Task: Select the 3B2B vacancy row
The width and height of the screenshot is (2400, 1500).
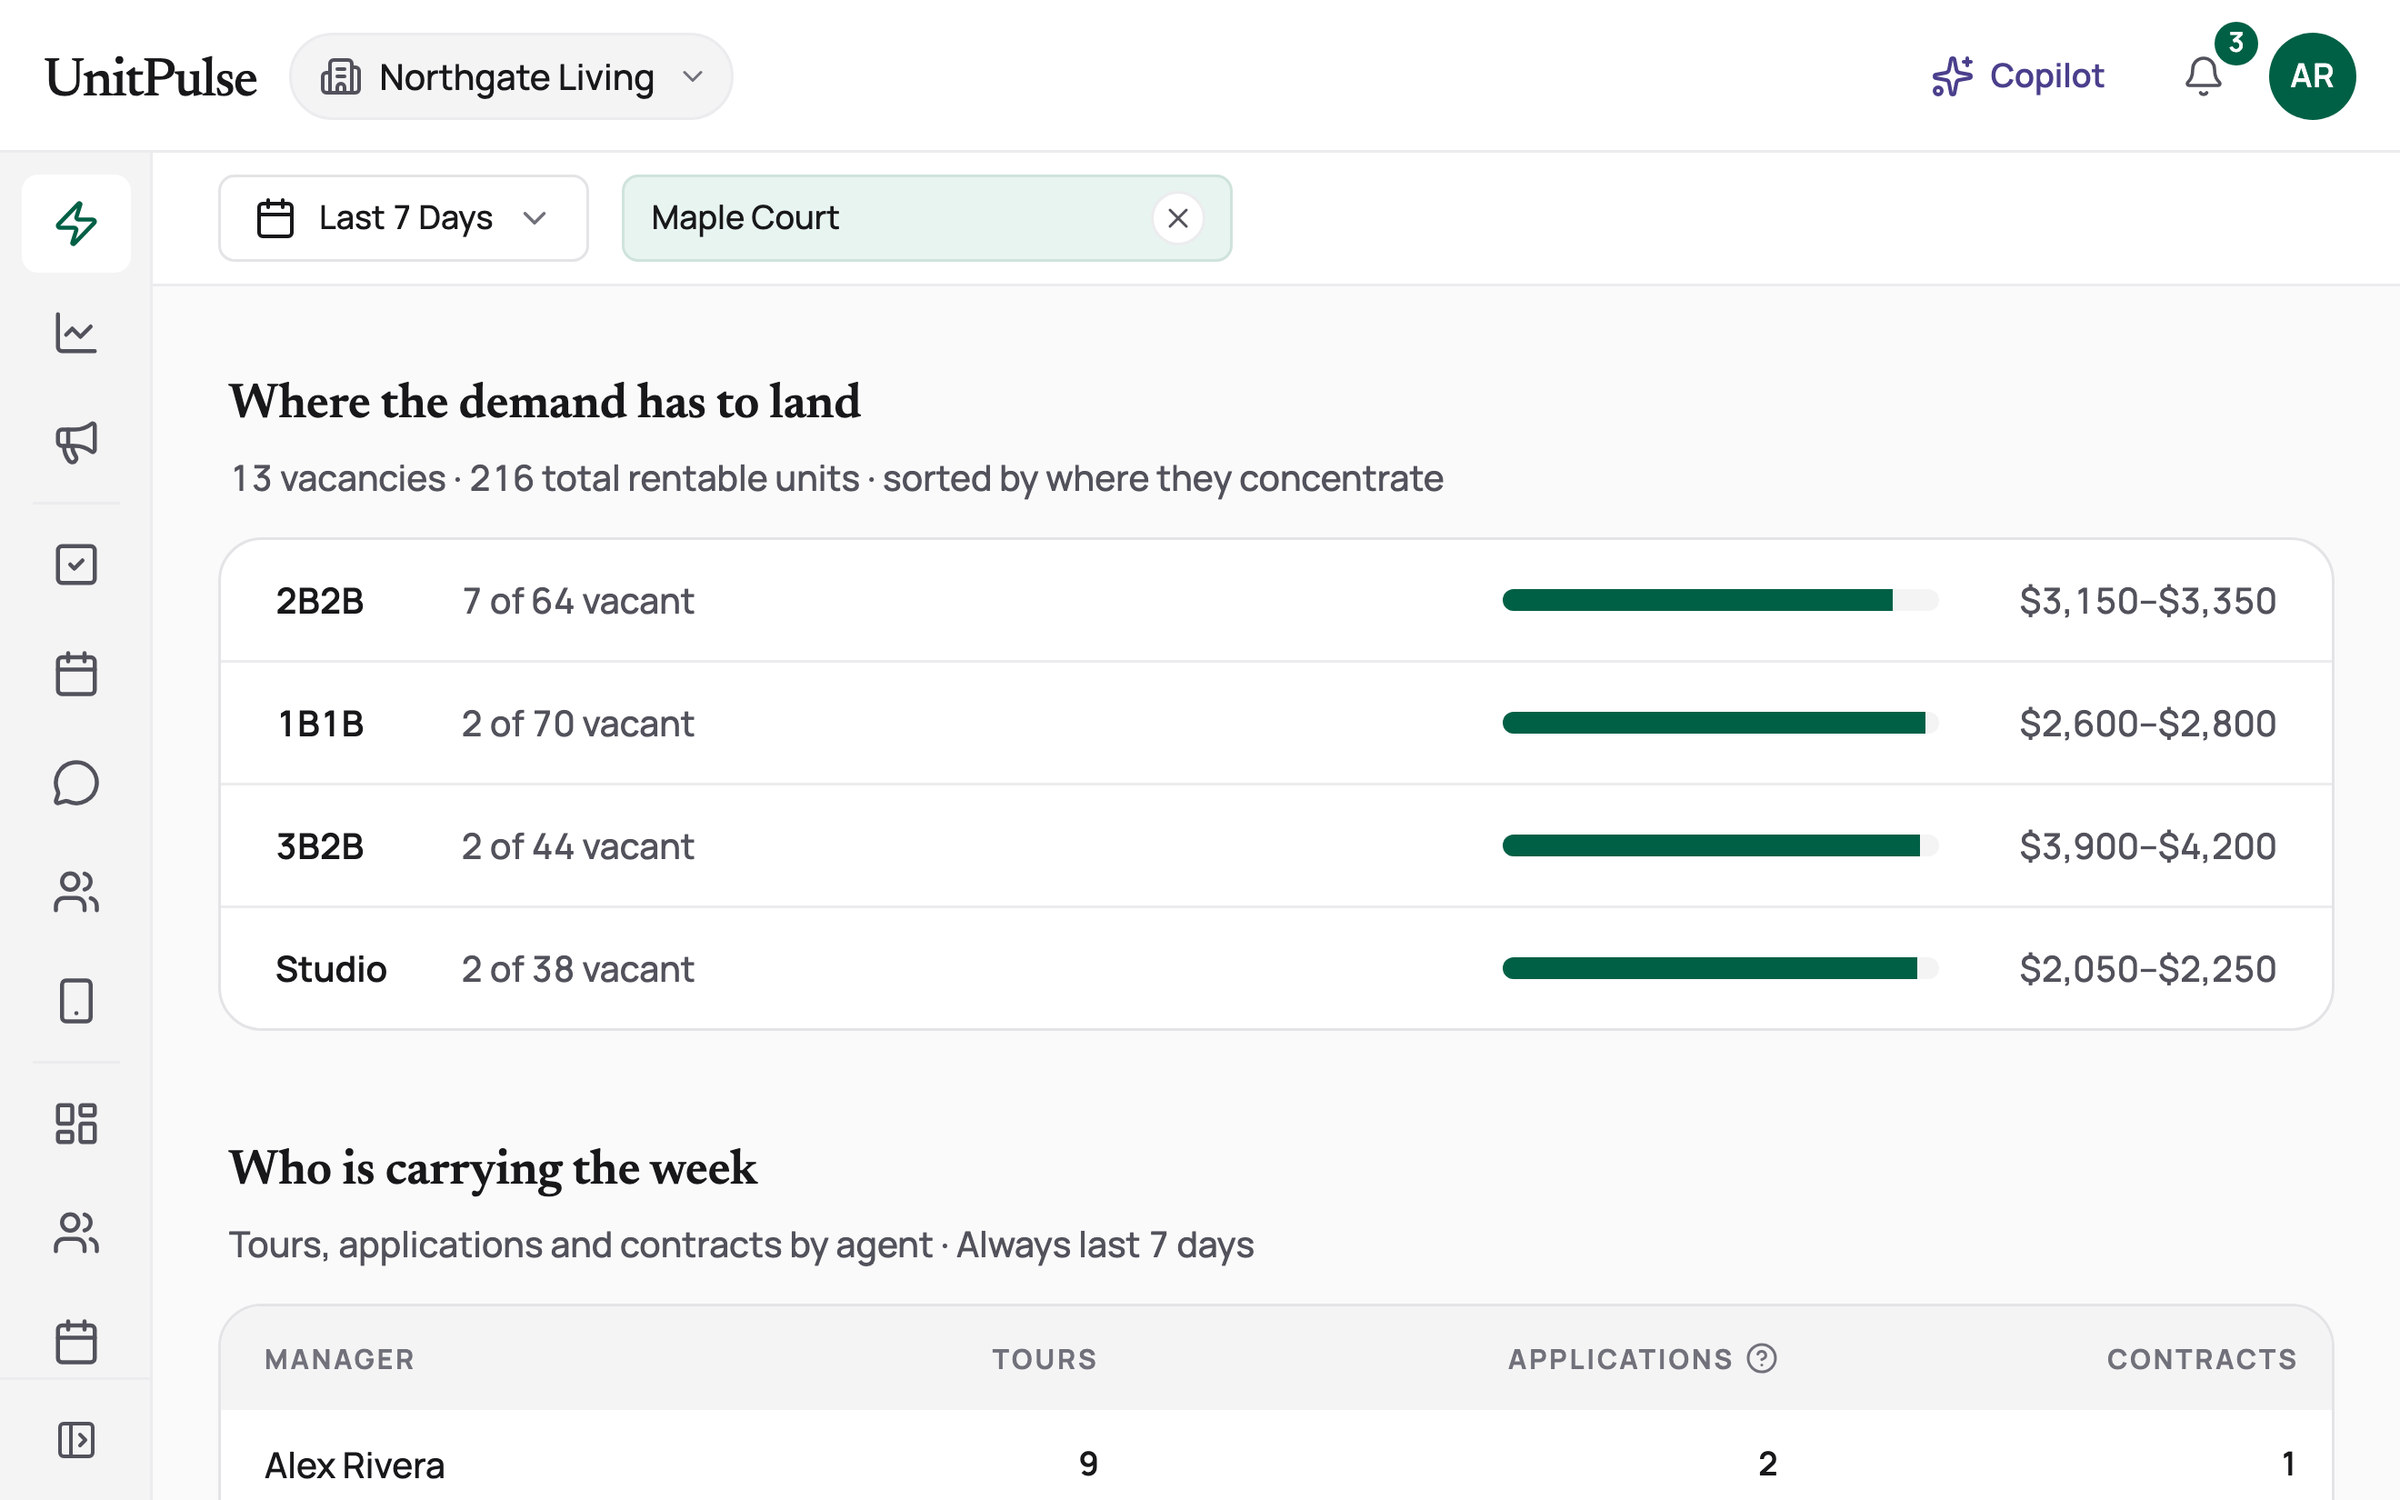Action: pyautogui.click(x=1276, y=846)
